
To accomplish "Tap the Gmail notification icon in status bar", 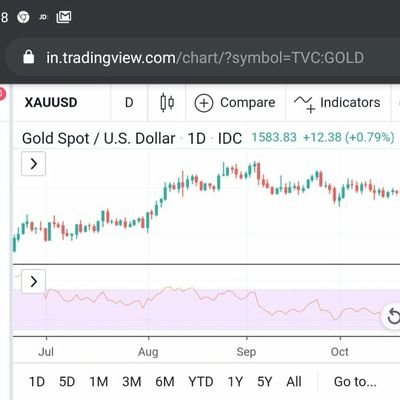I will tap(64, 17).
